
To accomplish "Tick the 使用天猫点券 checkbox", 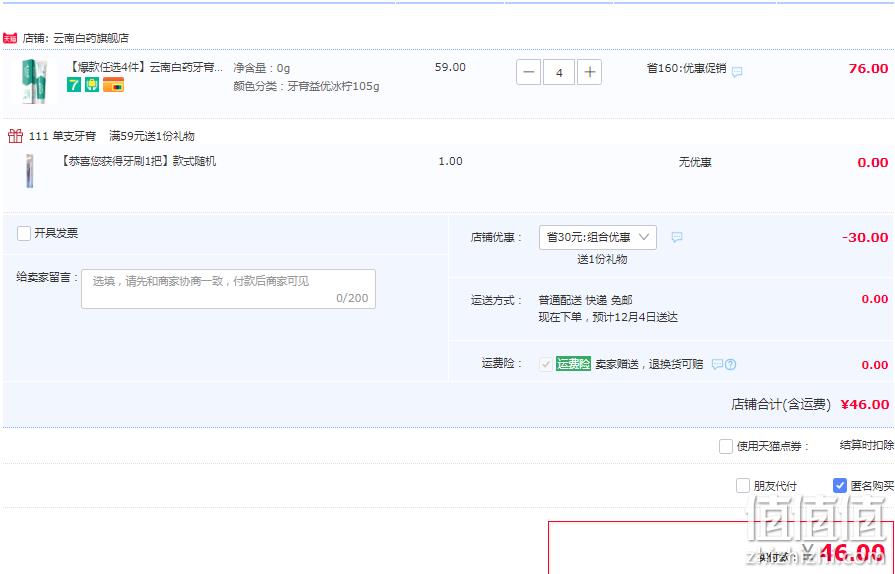I will click(725, 446).
